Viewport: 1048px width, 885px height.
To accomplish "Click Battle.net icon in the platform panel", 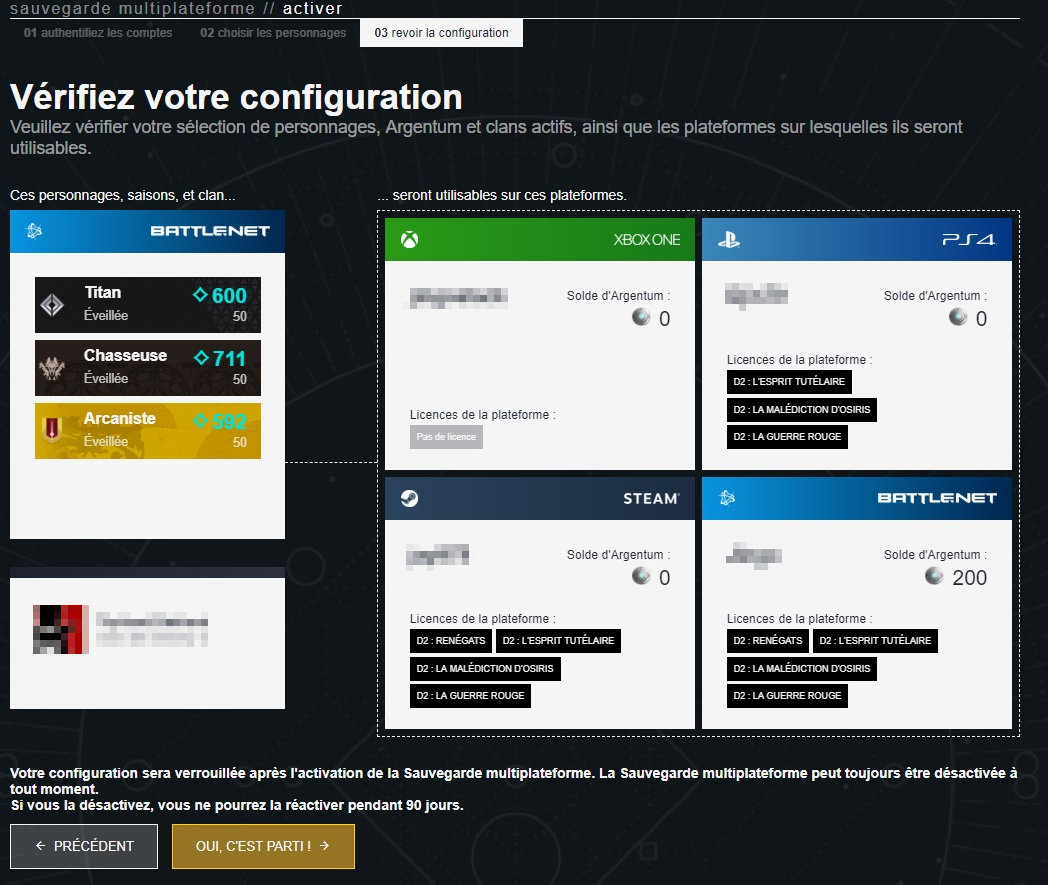I will [x=727, y=498].
